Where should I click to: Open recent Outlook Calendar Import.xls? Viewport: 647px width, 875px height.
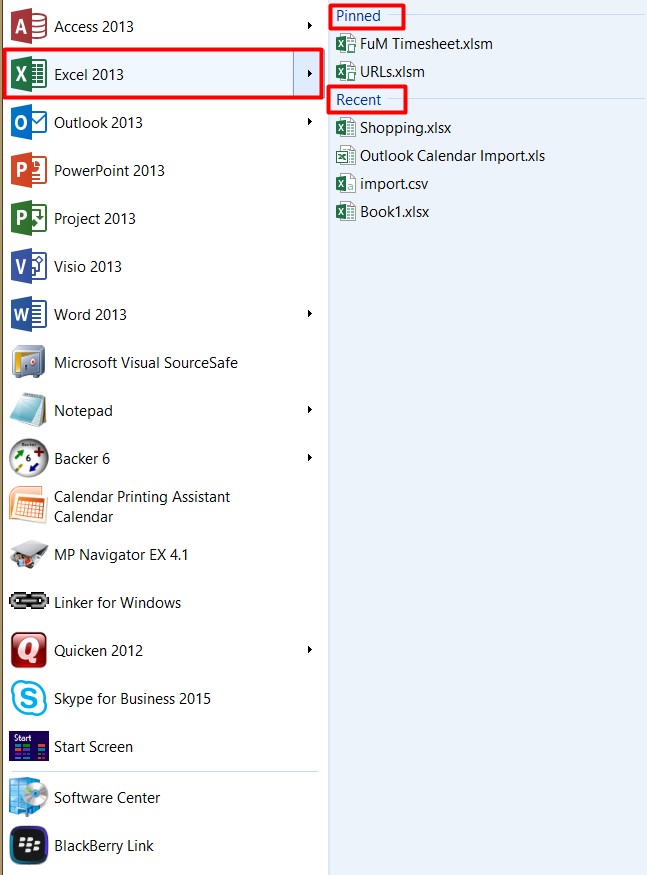click(452, 156)
